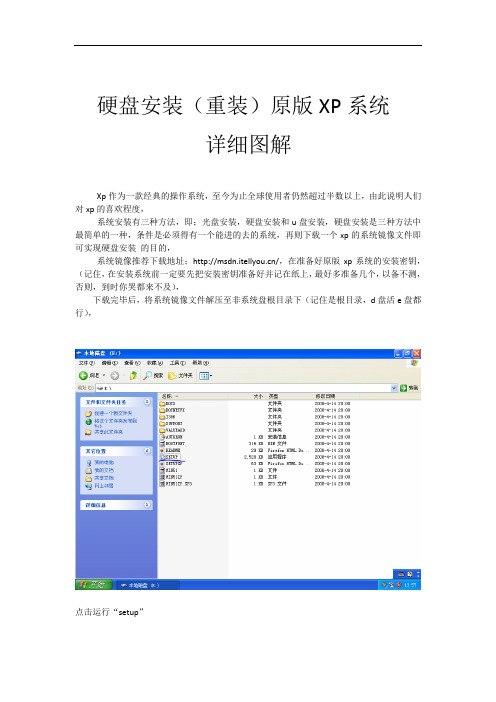Select the DOCS folder icon
The height and width of the screenshot is (702, 496).
click(x=162, y=403)
